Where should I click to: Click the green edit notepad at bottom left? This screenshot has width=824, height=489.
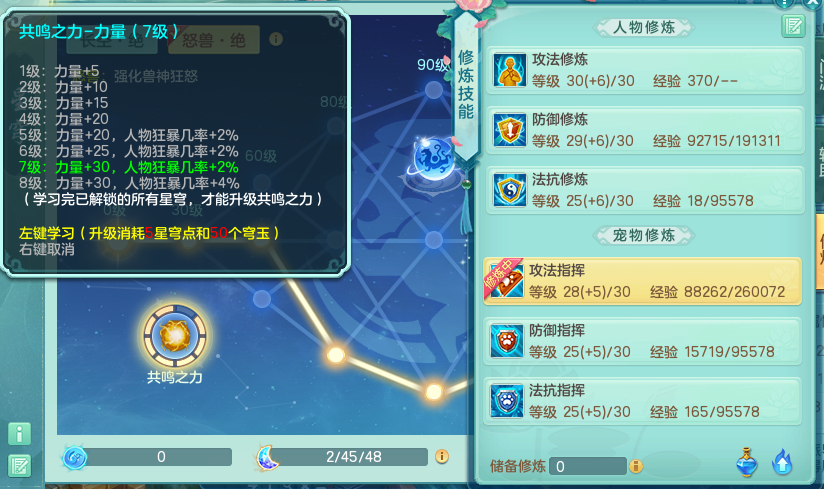point(19,465)
